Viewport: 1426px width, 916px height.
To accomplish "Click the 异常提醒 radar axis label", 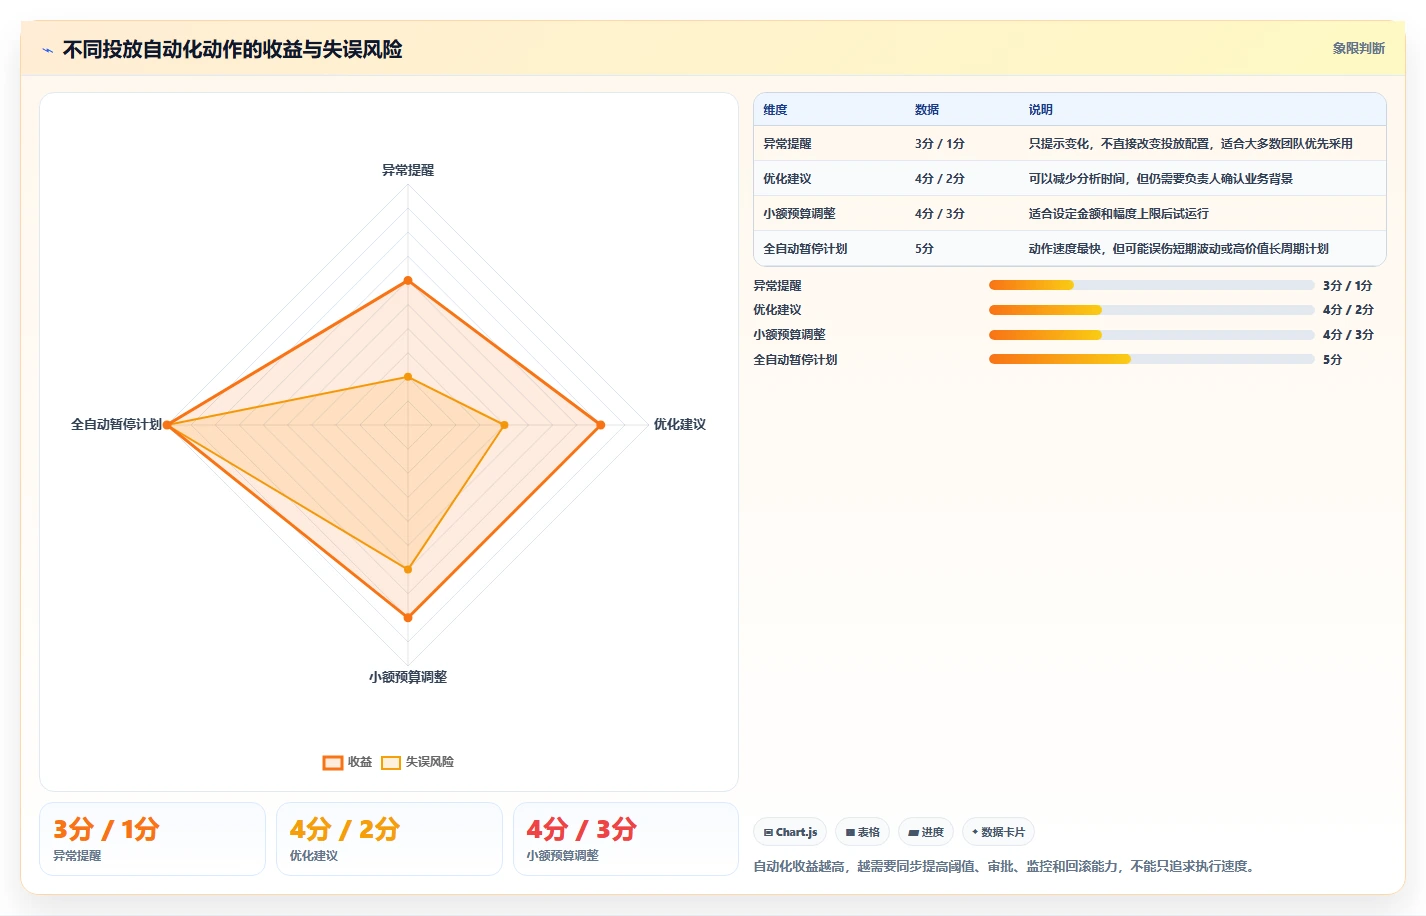I will point(408,170).
